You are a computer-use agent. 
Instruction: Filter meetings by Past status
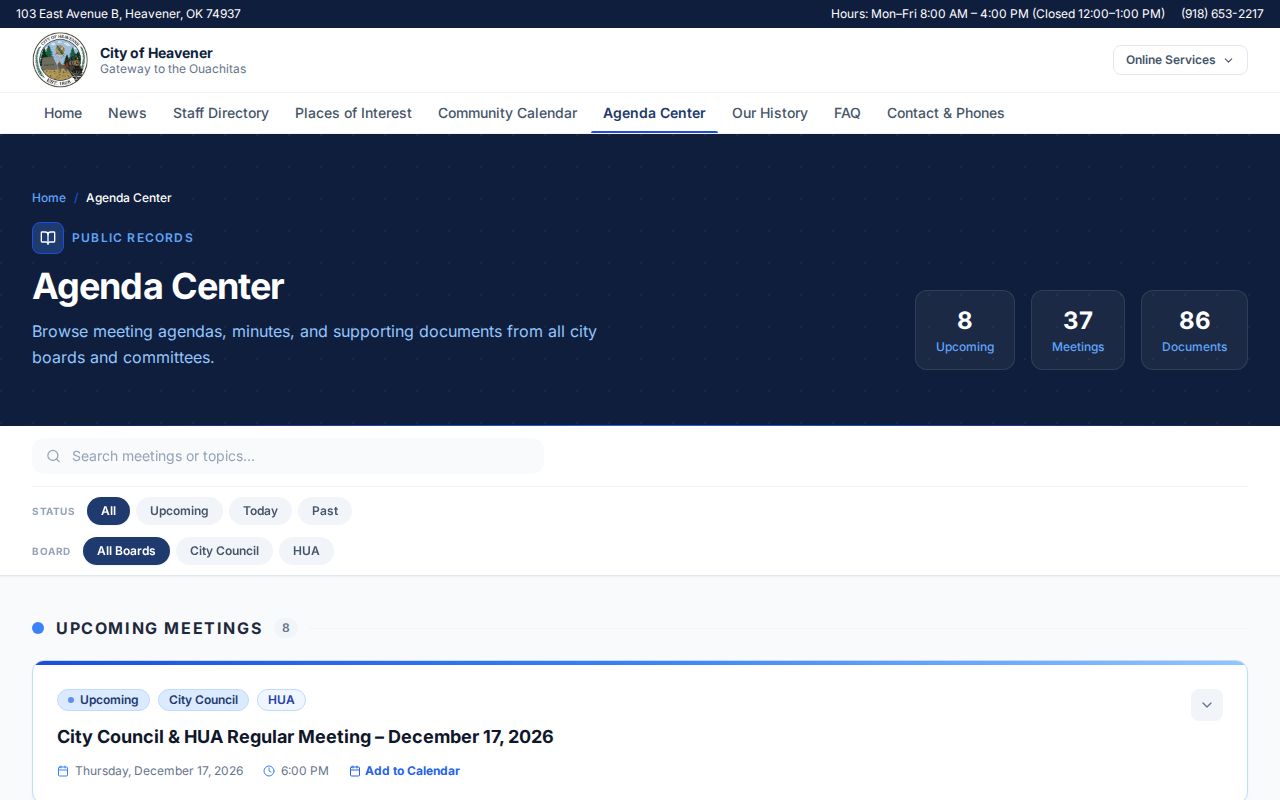click(325, 511)
